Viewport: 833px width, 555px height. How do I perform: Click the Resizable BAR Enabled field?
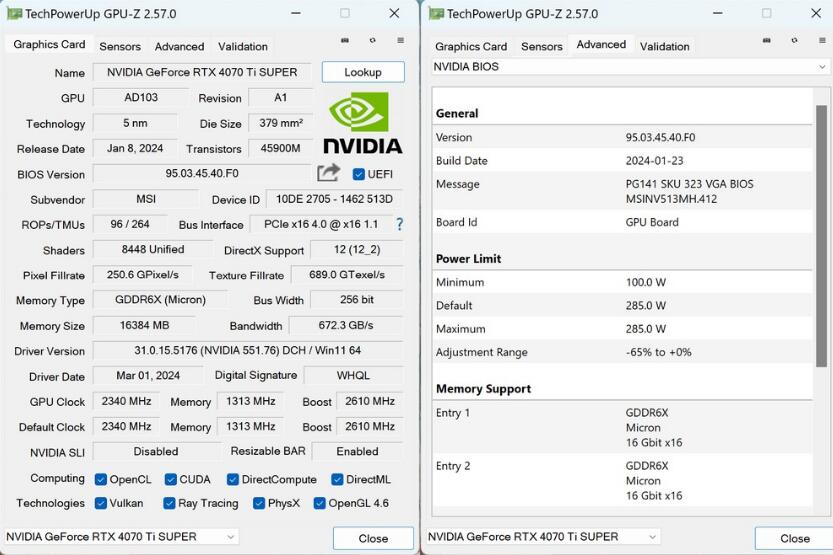click(x=358, y=451)
